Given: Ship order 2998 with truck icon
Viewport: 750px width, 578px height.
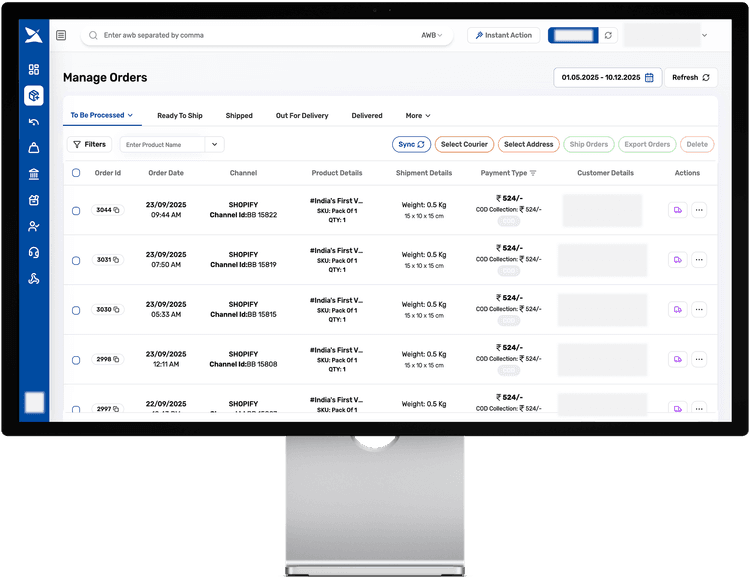Looking at the screenshot, I should click(678, 359).
